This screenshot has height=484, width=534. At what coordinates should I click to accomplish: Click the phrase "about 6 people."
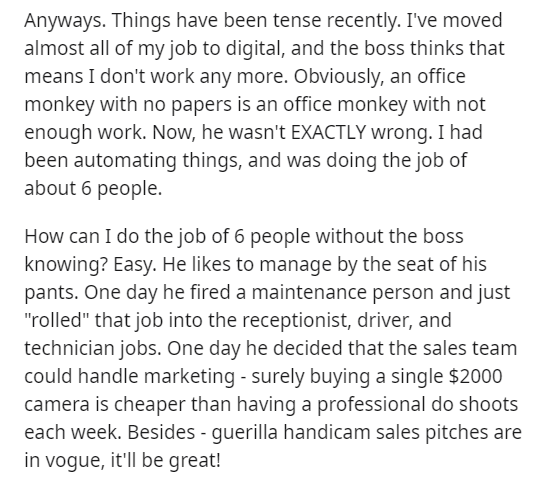pos(93,189)
